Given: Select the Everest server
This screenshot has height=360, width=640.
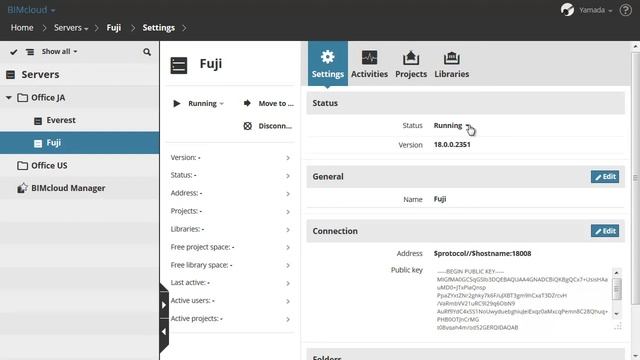Looking at the screenshot, I should pyautogui.click(x=61, y=120).
